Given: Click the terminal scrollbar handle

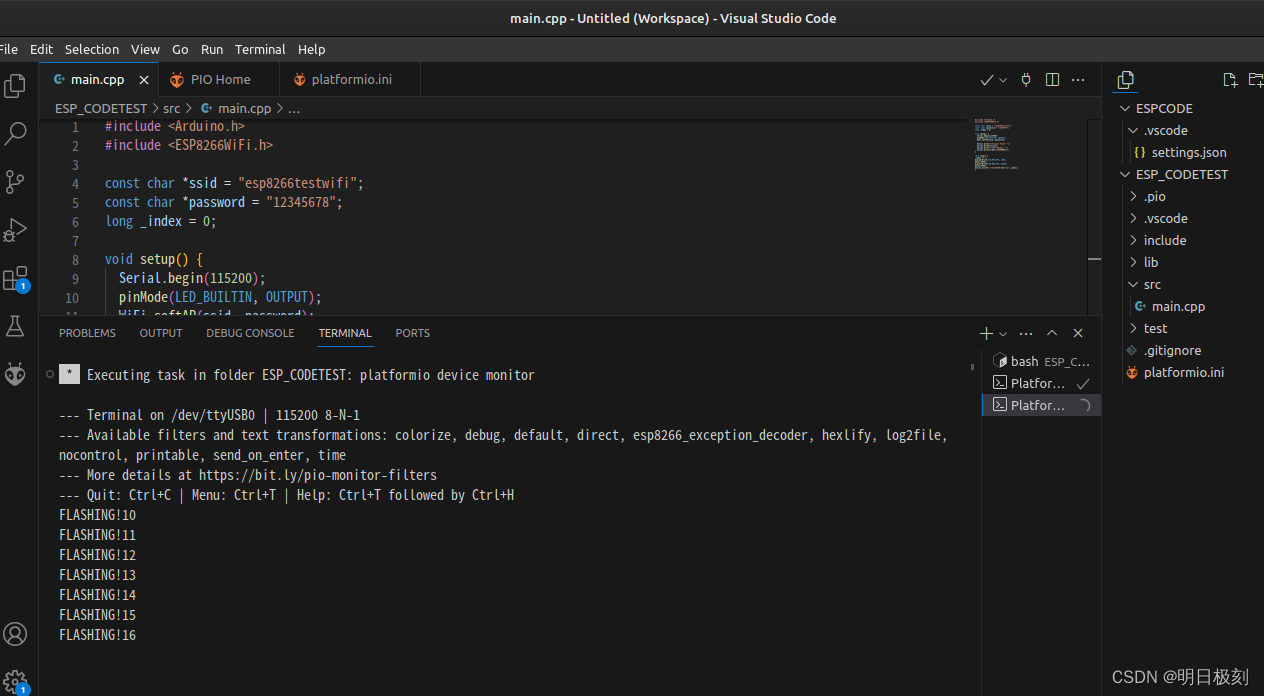Looking at the screenshot, I should pyautogui.click(x=972, y=367).
